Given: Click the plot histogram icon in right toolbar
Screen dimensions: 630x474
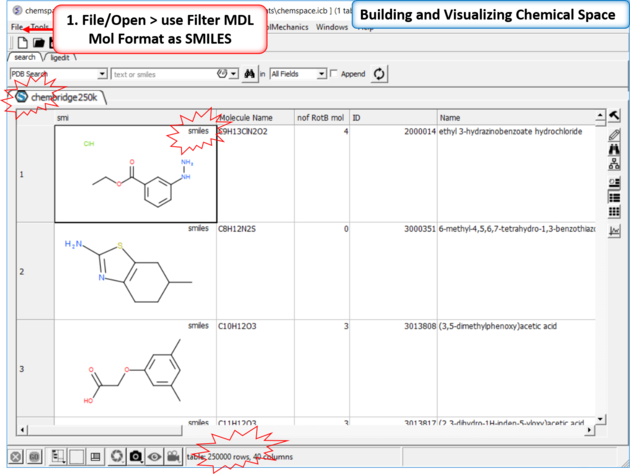Looking at the screenshot, I should [615, 230].
